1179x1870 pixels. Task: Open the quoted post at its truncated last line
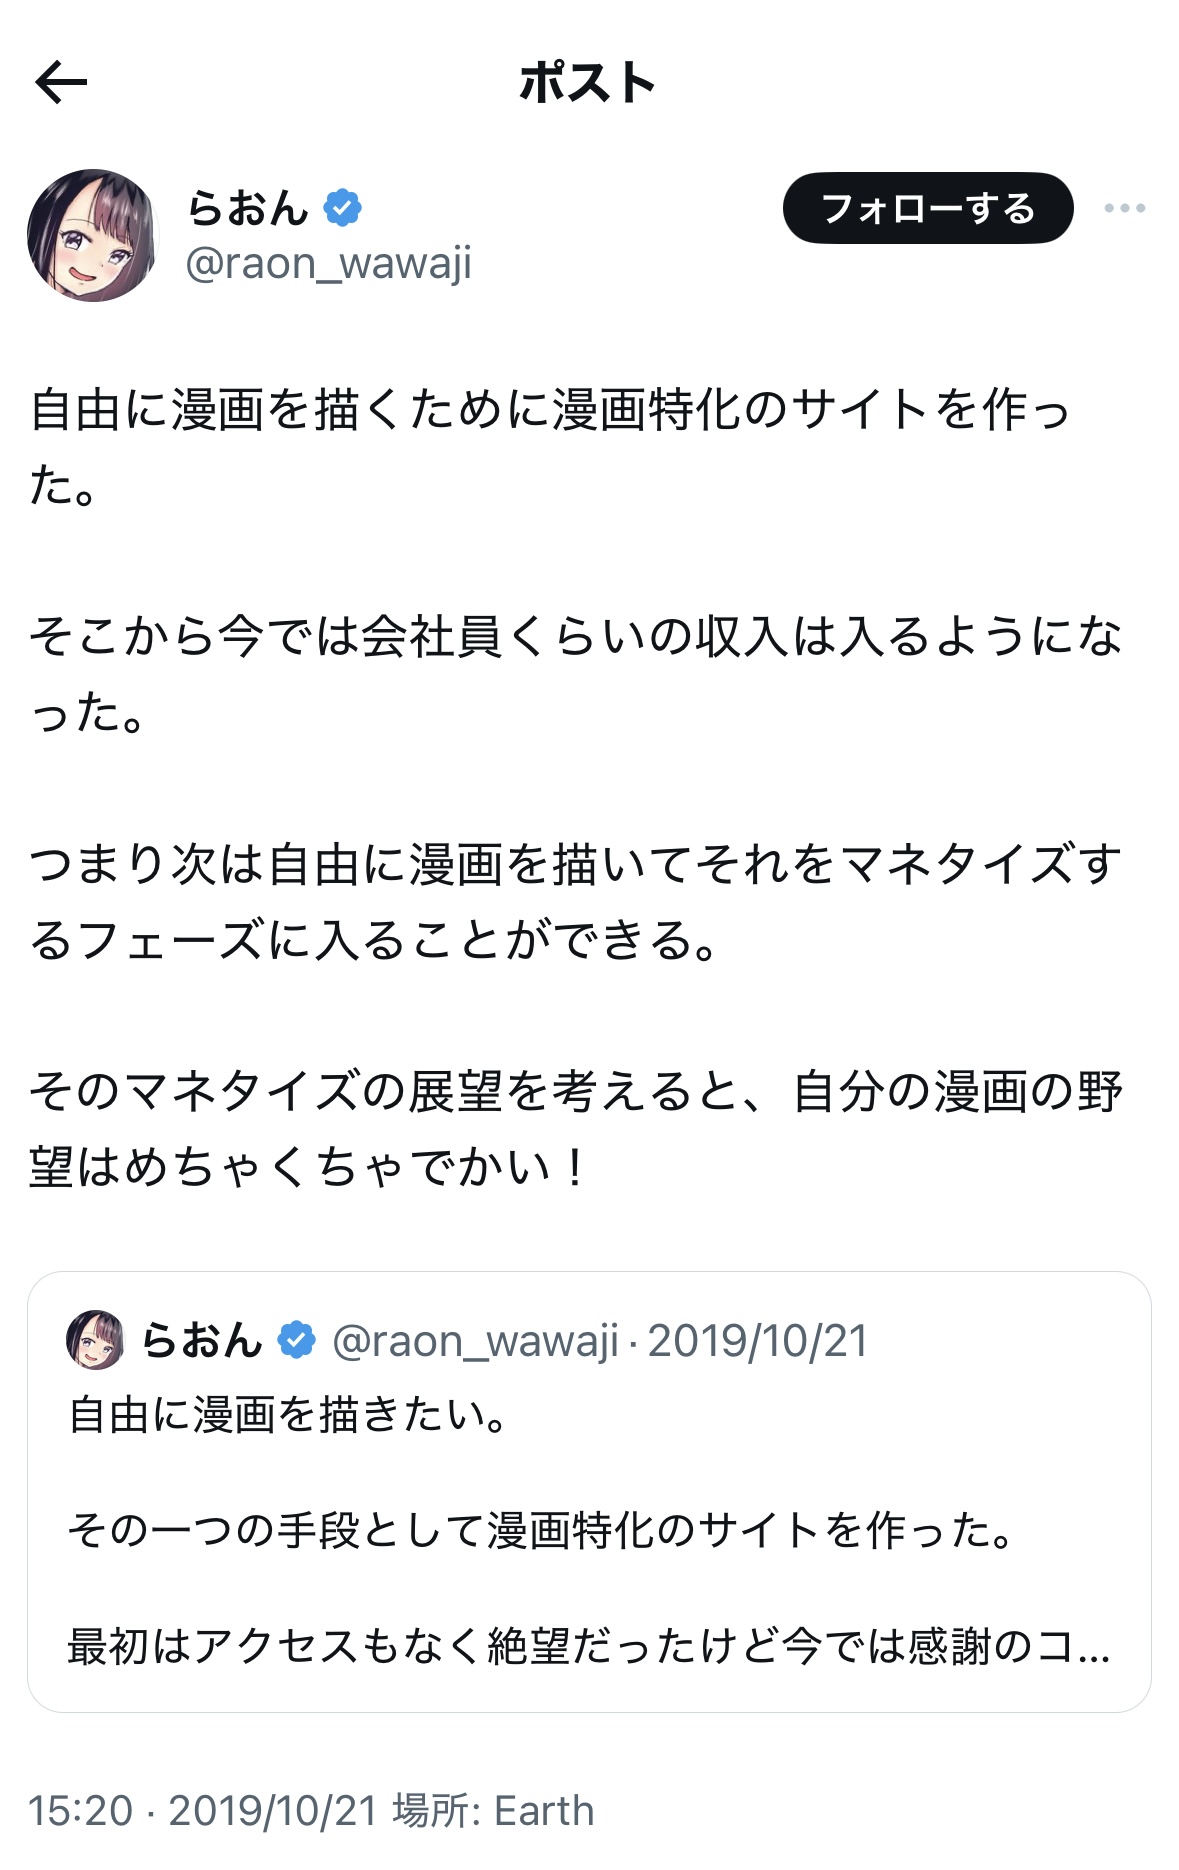[588, 1646]
